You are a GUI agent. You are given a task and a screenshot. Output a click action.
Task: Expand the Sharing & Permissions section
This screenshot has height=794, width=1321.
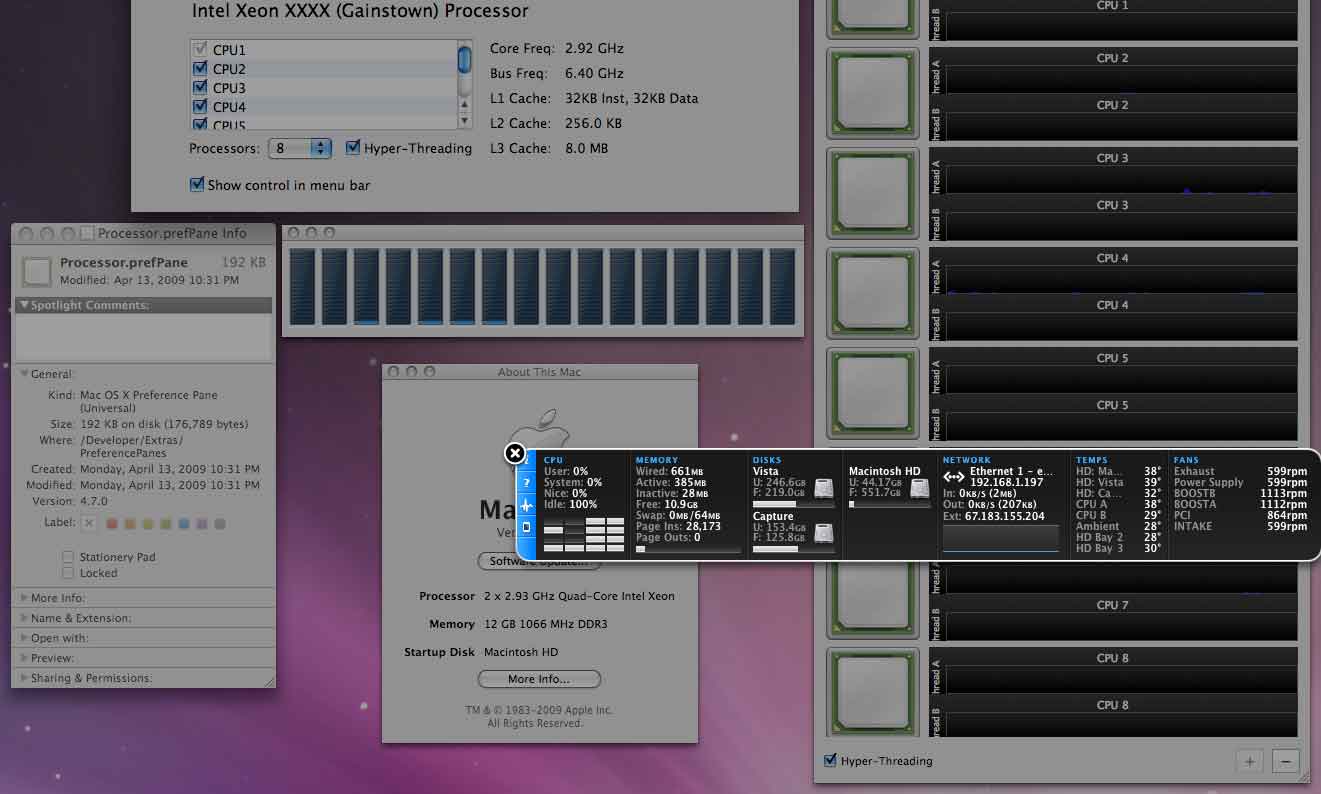tap(24, 678)
